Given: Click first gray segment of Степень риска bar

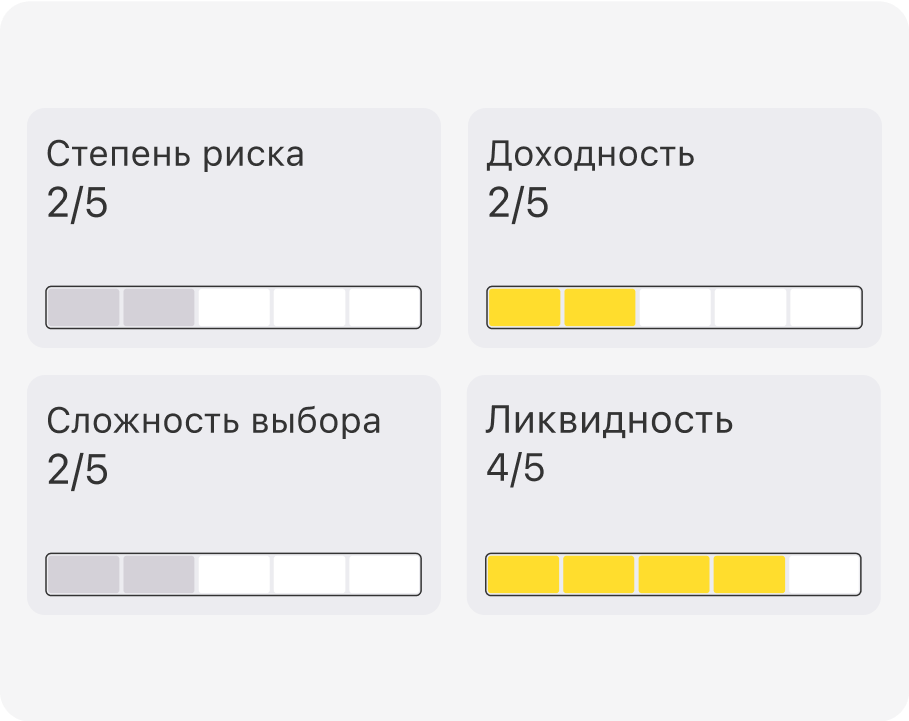Looking at the screenshot, I should (83, 307).
